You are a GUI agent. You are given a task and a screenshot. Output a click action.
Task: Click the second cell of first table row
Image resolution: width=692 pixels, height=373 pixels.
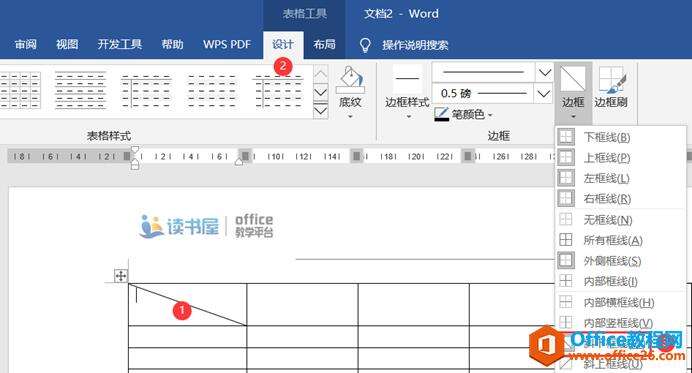pyautogui.click(x=302, y=305)
